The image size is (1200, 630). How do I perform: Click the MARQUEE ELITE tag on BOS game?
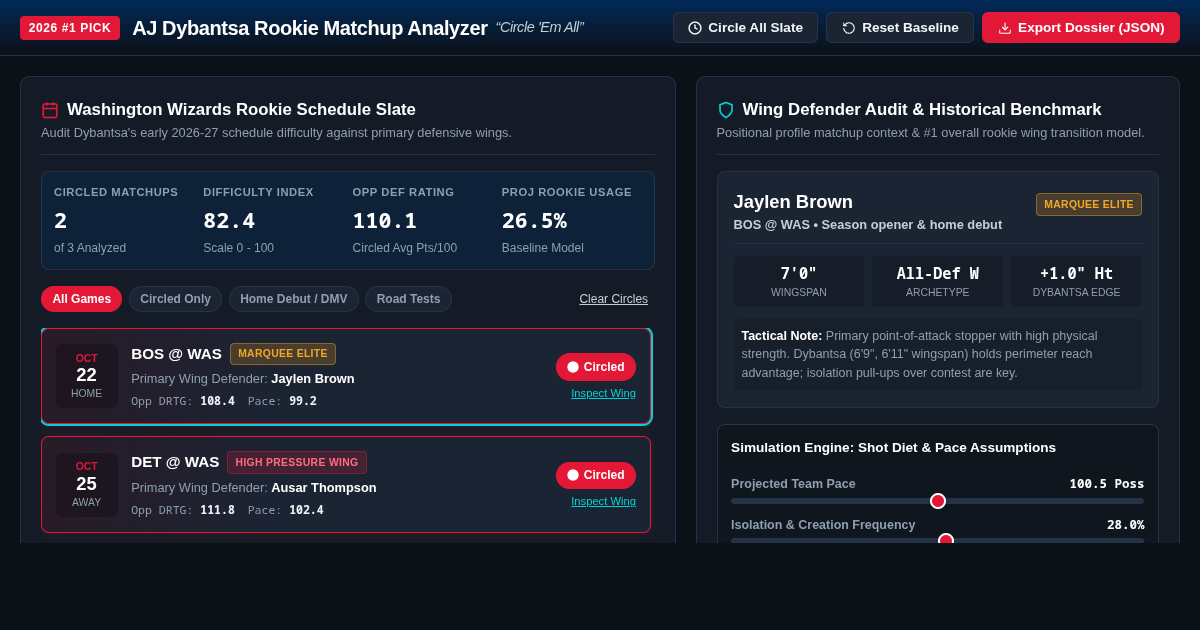pos(283,354)
